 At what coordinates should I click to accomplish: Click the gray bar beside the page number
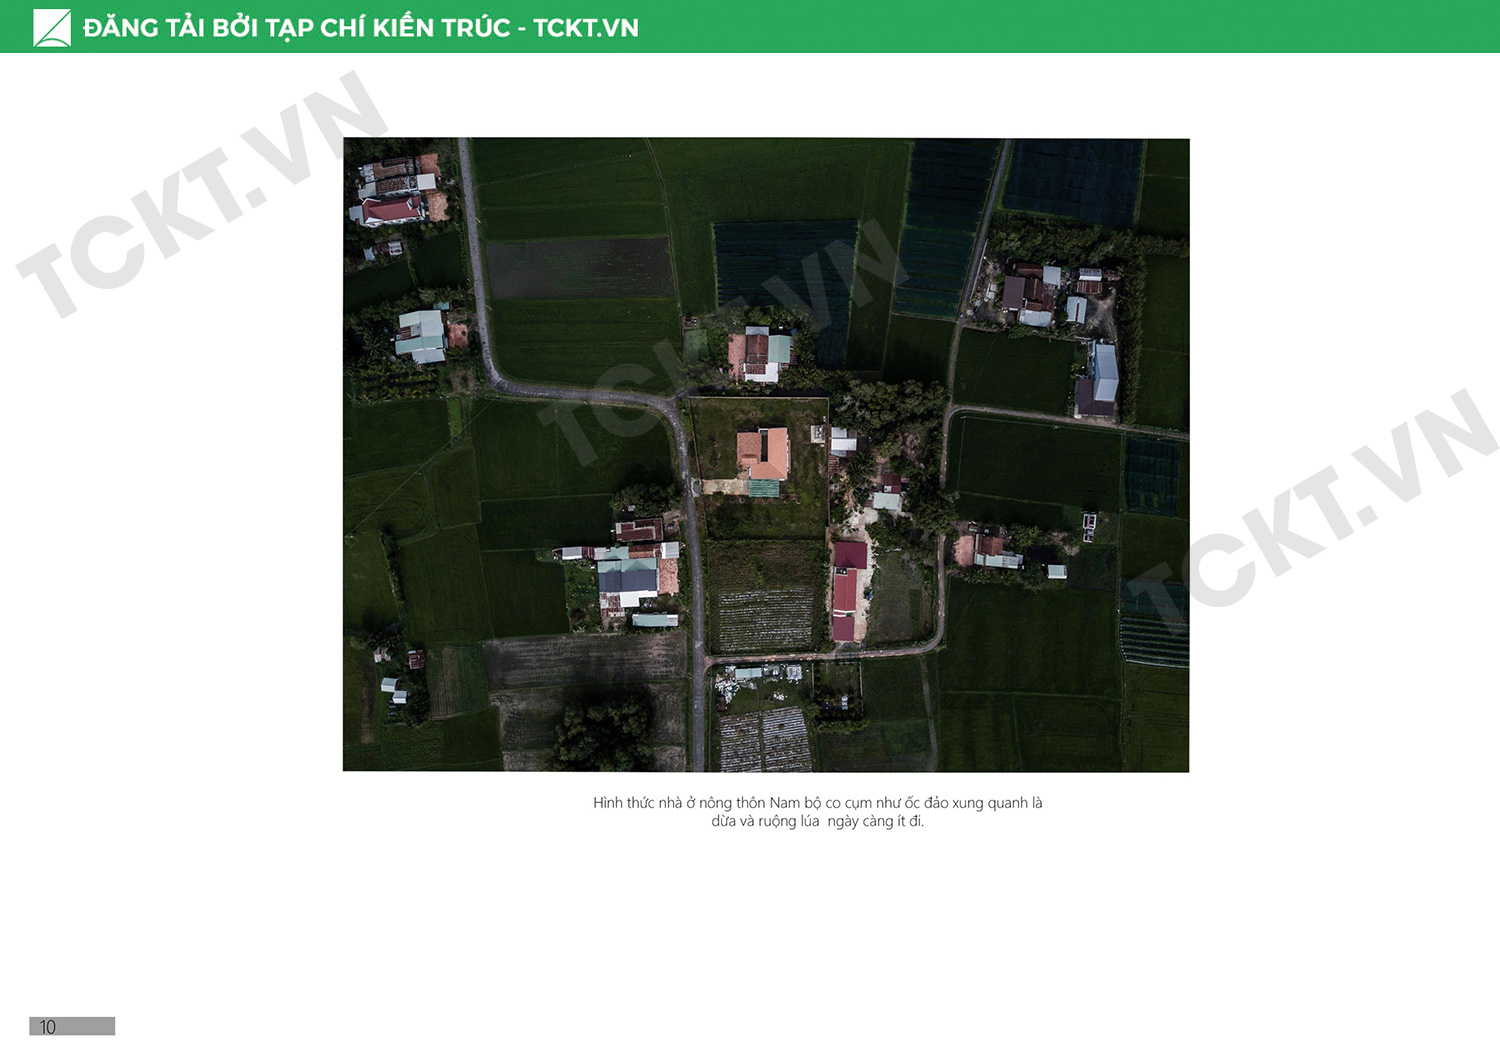(x=86, y=1027)
